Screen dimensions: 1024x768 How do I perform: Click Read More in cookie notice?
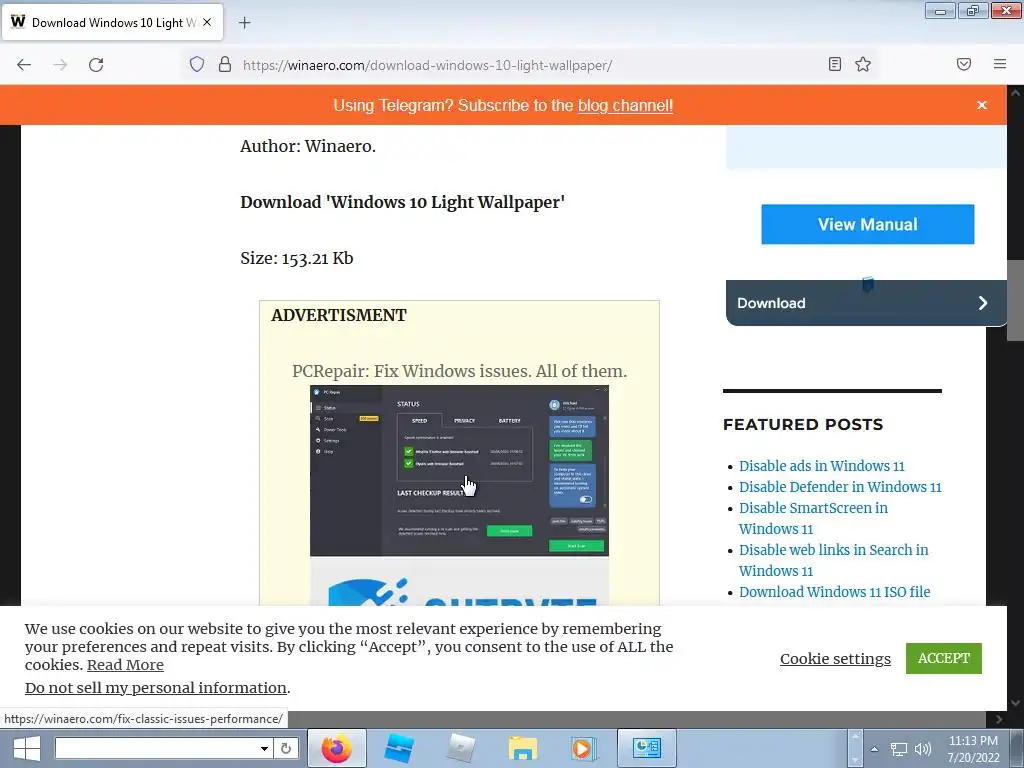pos(125,665)
